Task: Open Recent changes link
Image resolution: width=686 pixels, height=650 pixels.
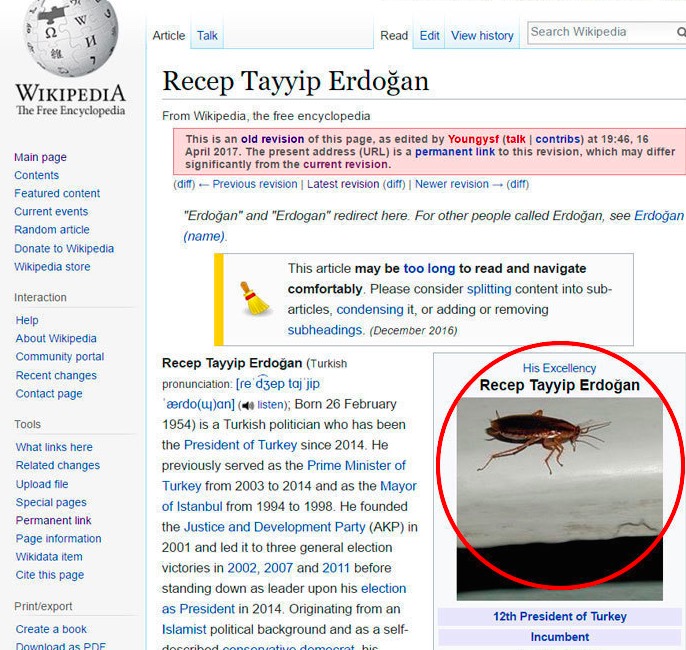Action: 56,375
